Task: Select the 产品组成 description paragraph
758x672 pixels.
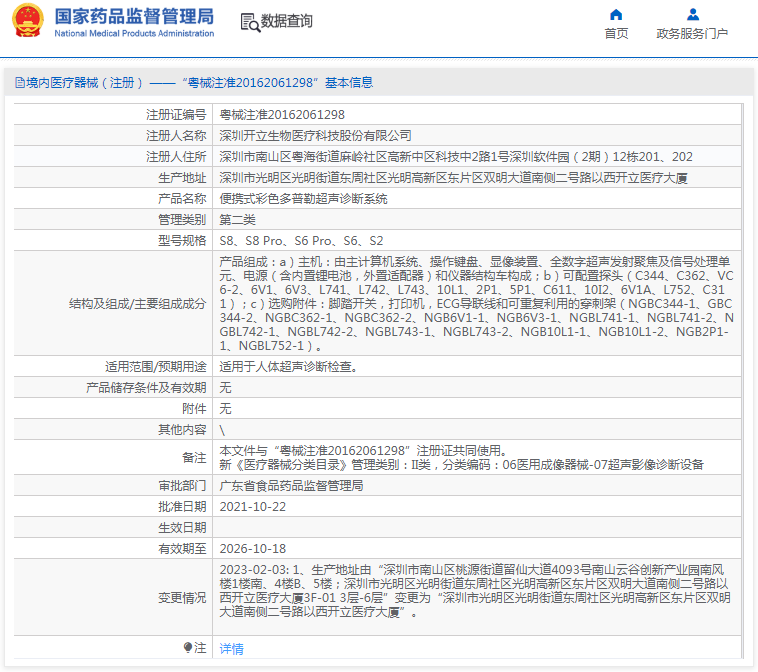Action: click(x=477, y=304)
